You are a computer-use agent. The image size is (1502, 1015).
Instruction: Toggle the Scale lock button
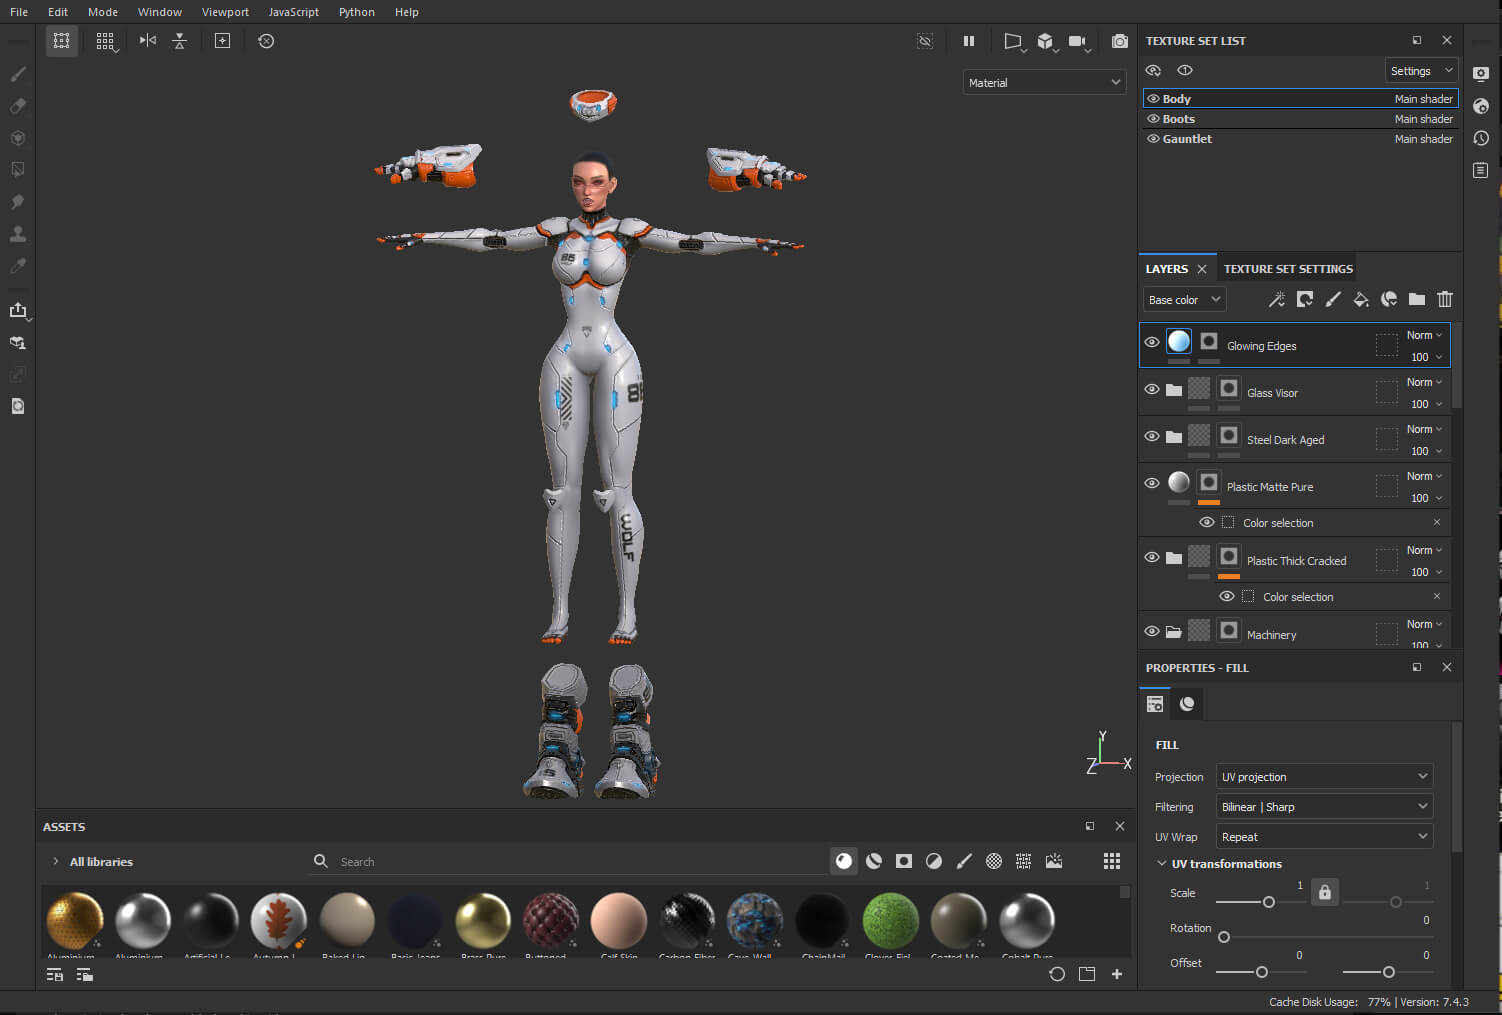1325,892
